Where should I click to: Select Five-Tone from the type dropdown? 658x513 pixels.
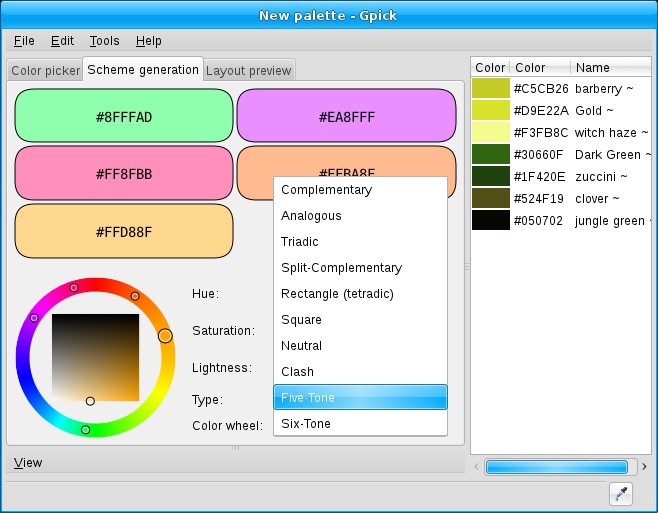pyautogui.click(x=360, y=398)
